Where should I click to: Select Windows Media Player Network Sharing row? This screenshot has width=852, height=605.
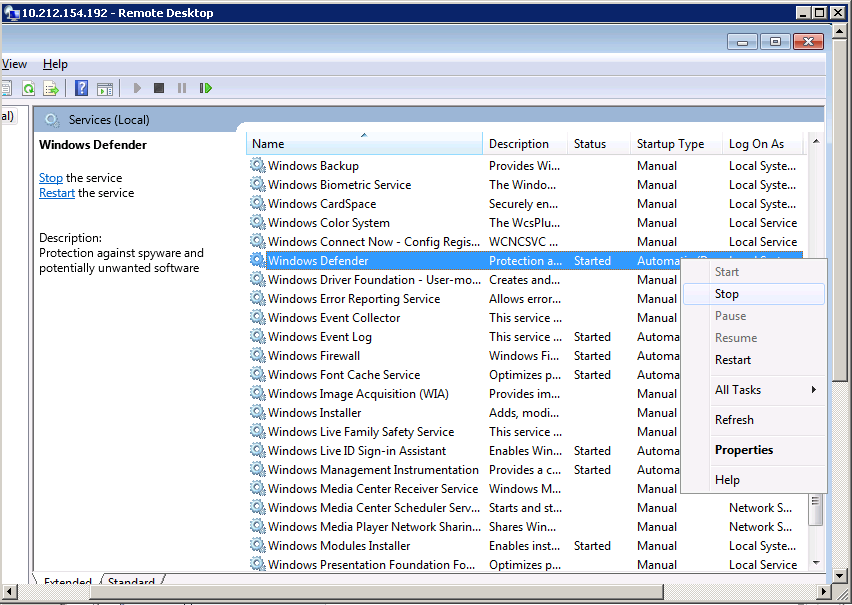click(525, 527)
